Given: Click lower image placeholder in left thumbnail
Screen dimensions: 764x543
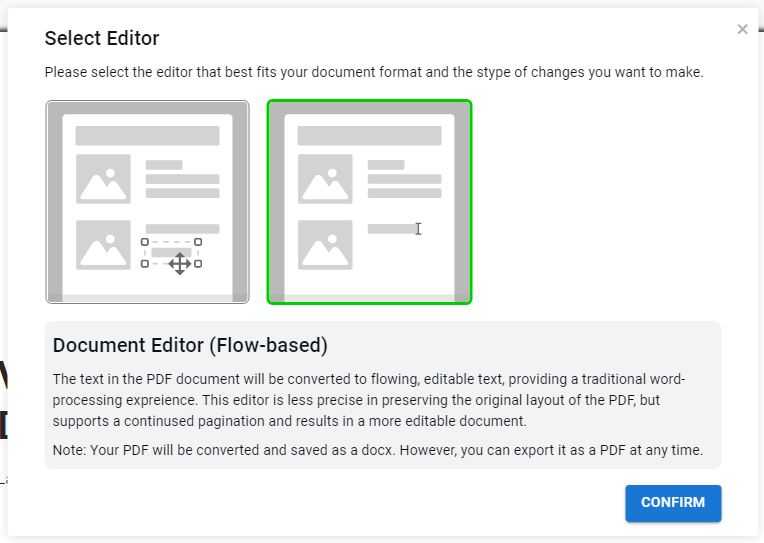Looking at the screenshot, I should pos(104,245).
